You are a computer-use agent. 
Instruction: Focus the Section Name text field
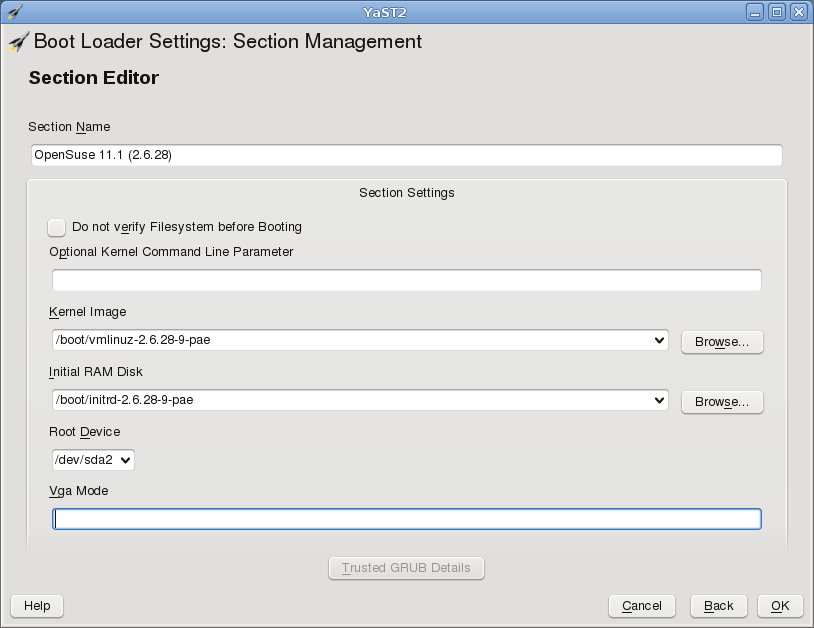pyautogui.click(x=406, y=155)
